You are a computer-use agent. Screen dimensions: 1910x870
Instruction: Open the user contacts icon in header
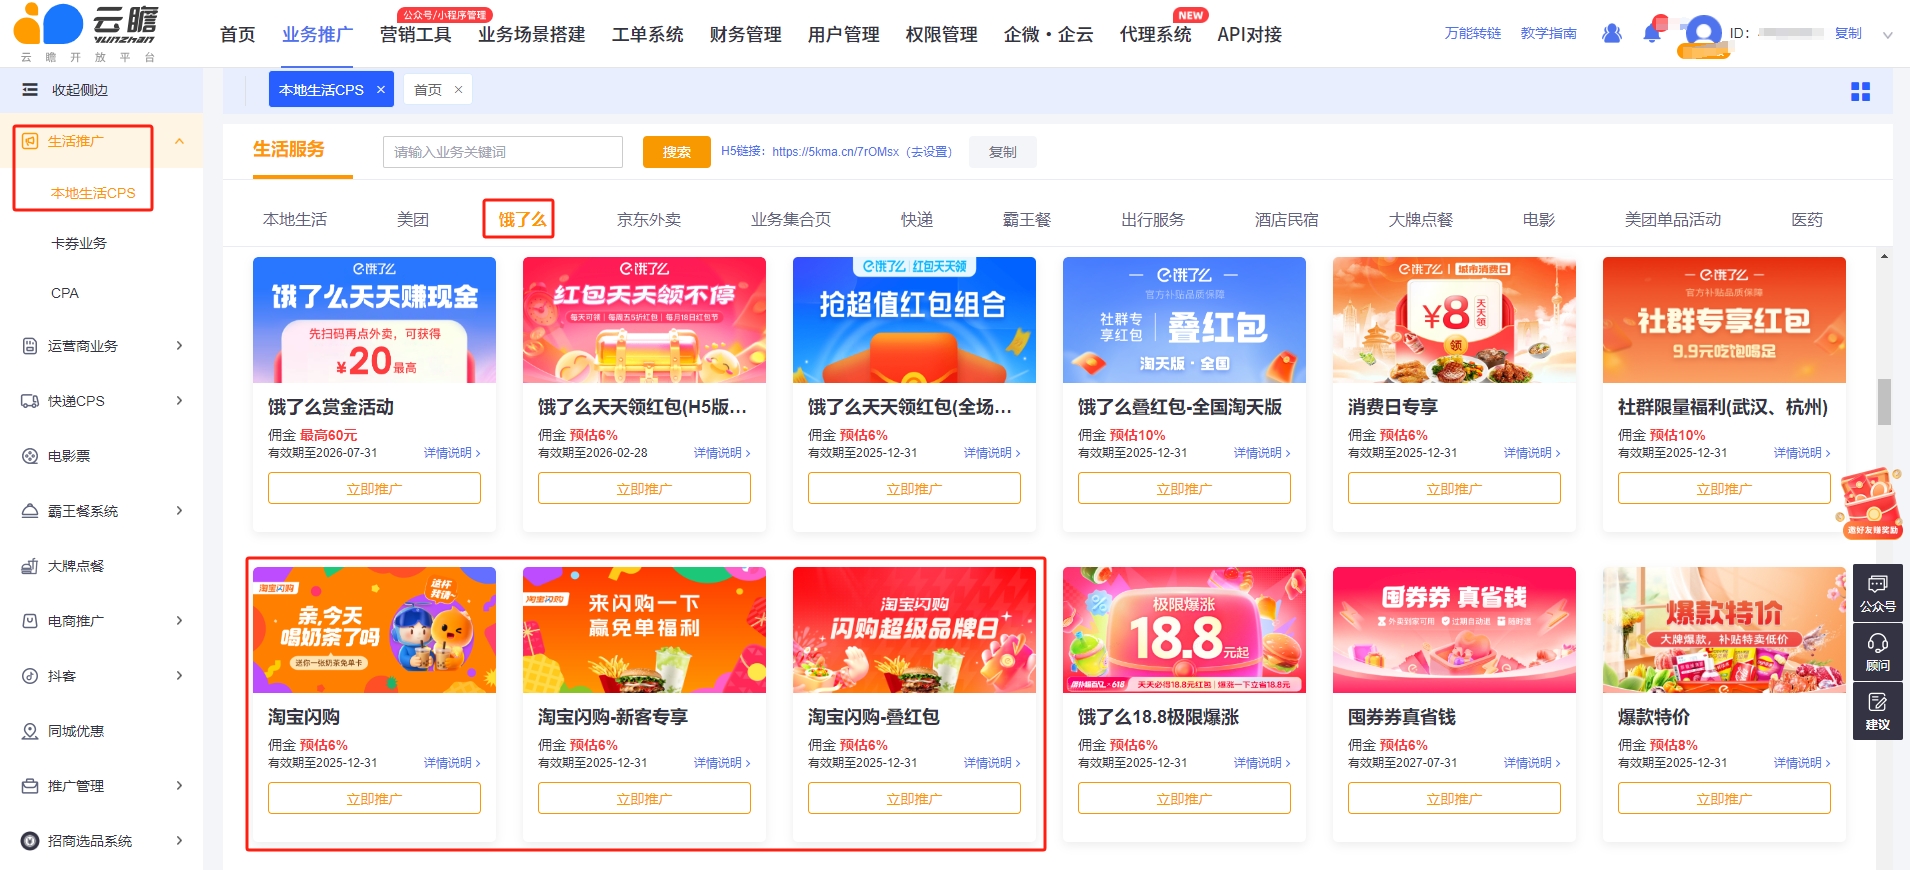point(1611,33)
